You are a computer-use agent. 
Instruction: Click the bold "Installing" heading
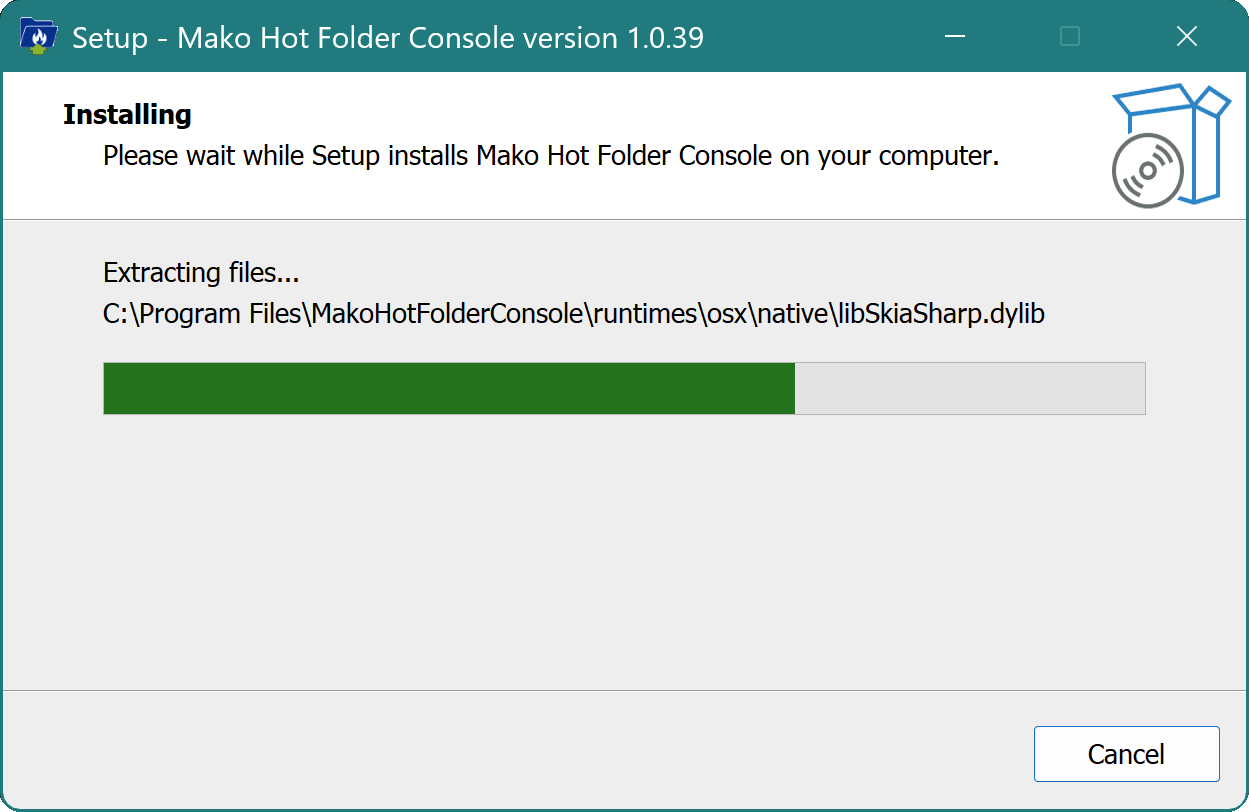[x=127, y=115]
